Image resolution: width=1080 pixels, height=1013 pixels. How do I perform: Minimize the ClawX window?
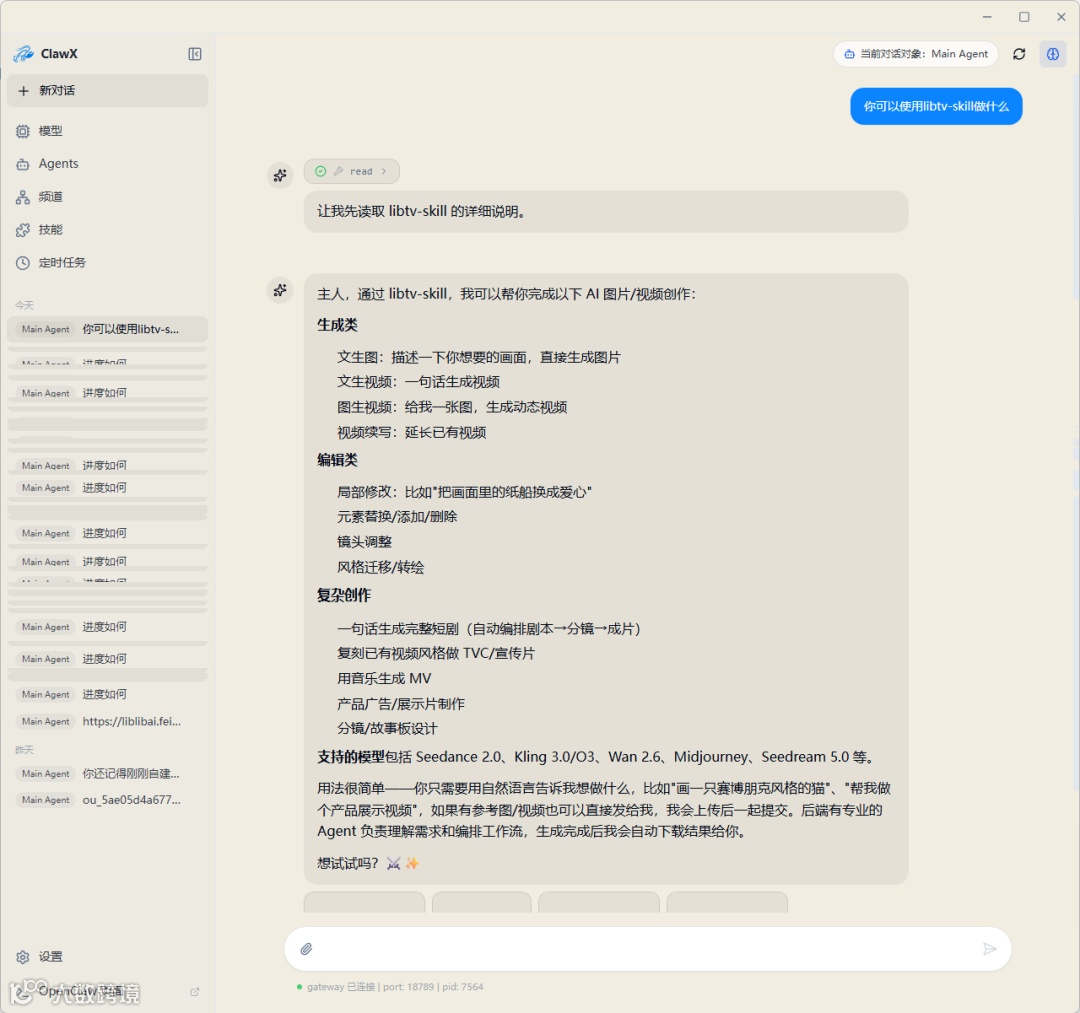coord(987,17)
